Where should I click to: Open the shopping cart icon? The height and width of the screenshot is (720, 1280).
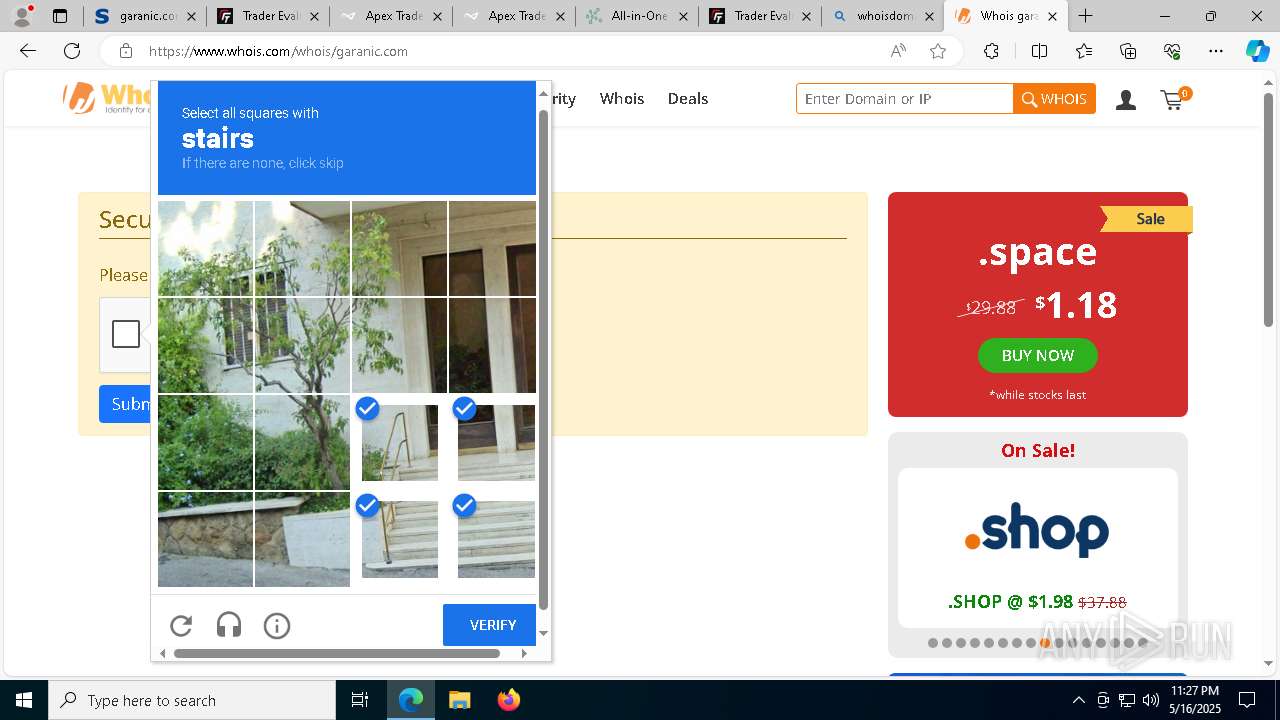(1174, 99)
